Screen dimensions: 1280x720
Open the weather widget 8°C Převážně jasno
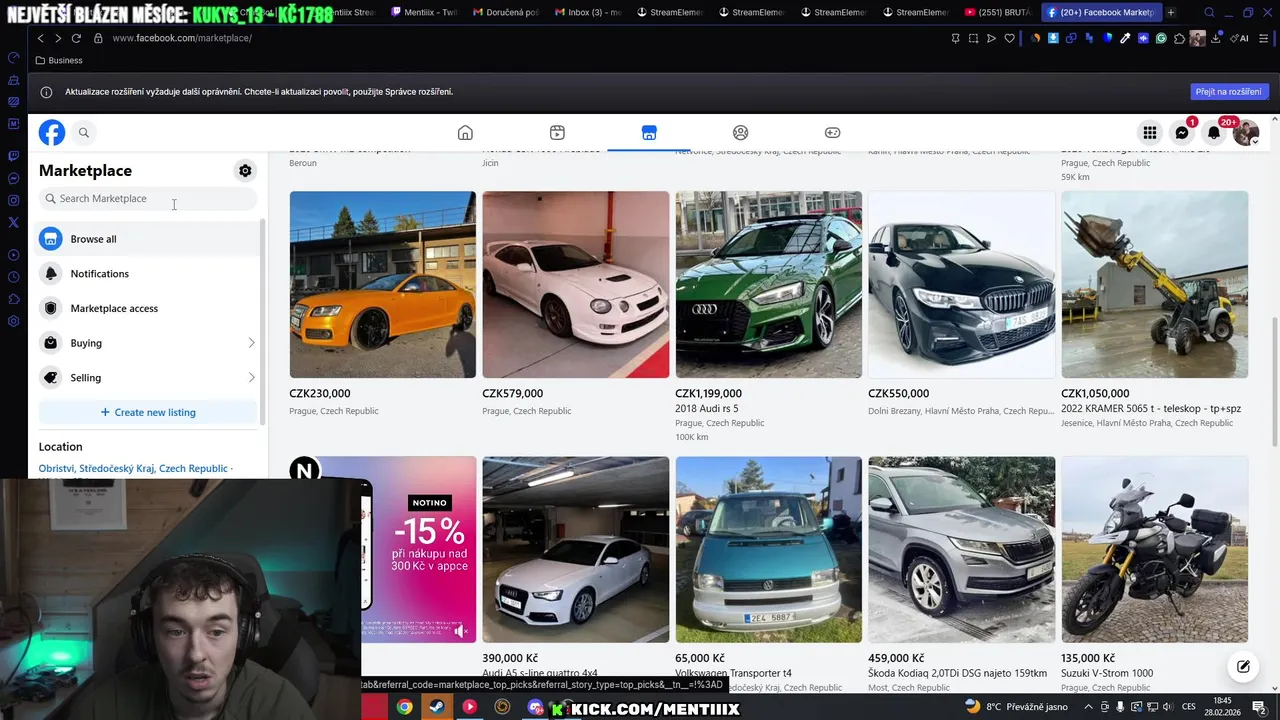[1016, 707]
